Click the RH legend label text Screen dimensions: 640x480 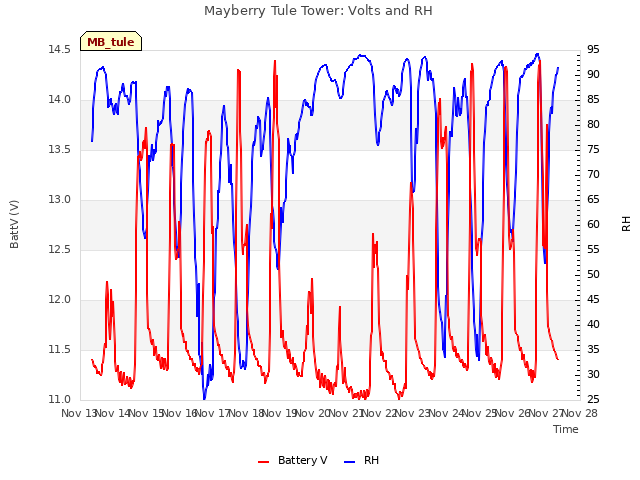371,460
